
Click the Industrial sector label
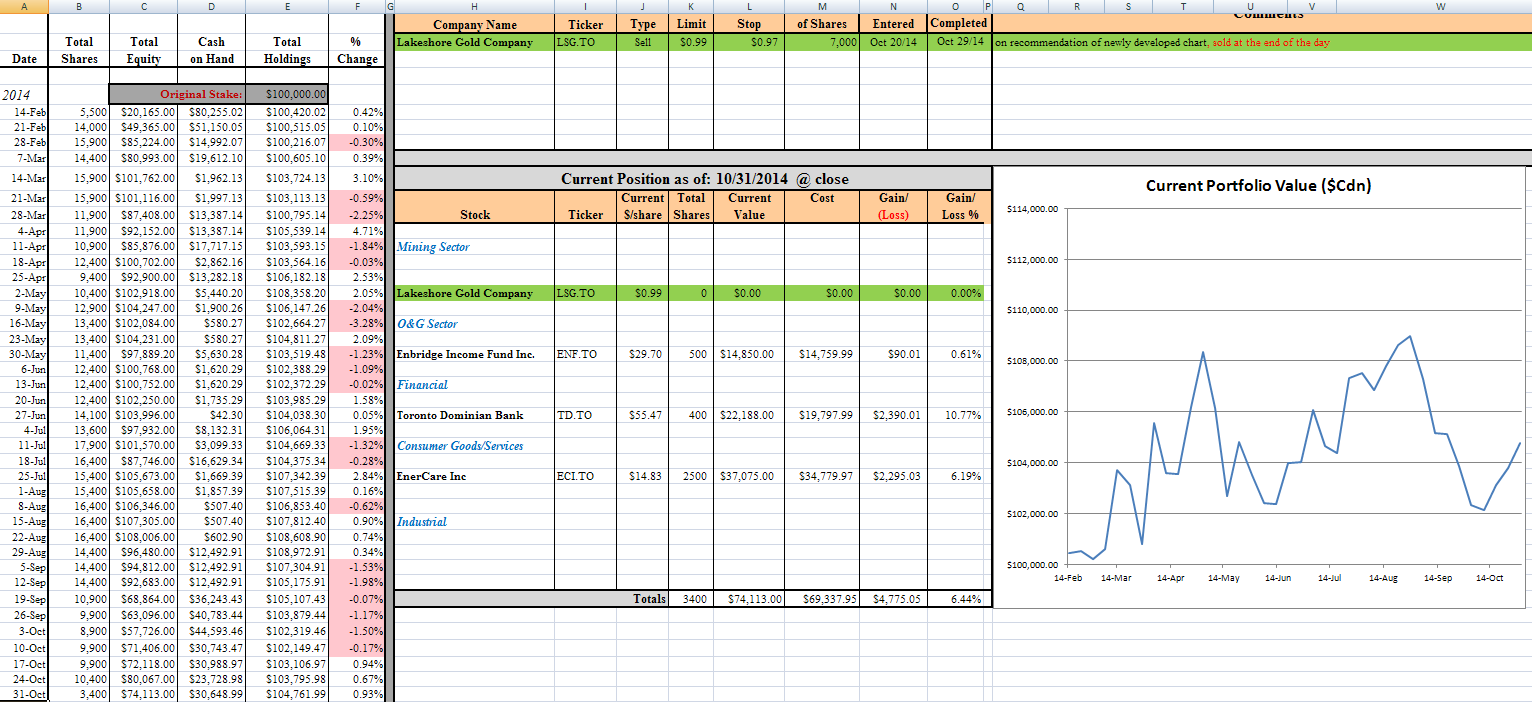[422, 522]
